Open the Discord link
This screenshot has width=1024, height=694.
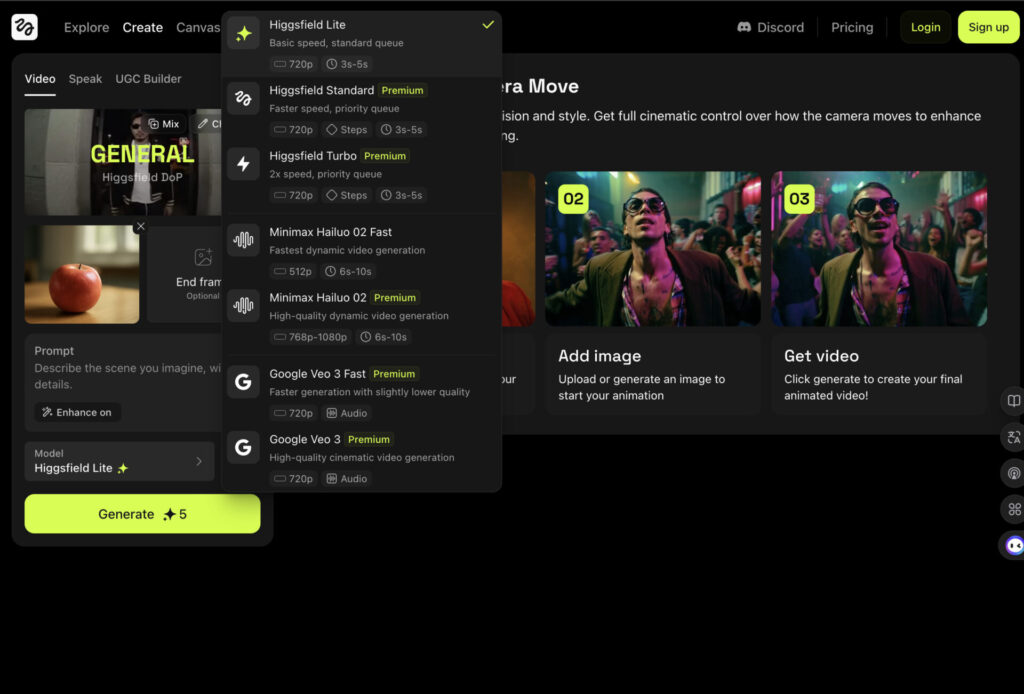[x=771, y=27]
